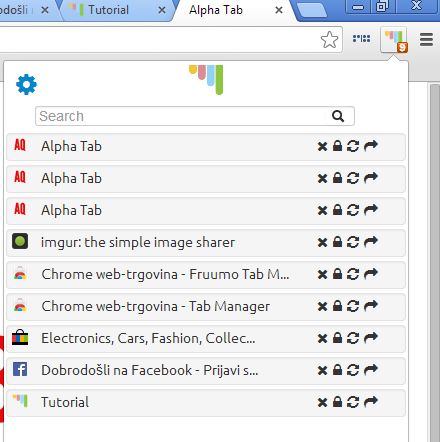Select the Tutorial row in the list
The image size is (440, 442).
click(x=206, y=403)
